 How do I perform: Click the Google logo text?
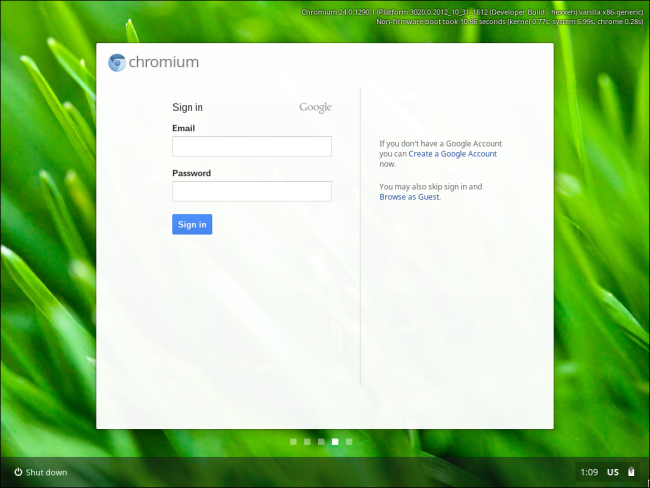pyautogui.click(x=315, y=107)
